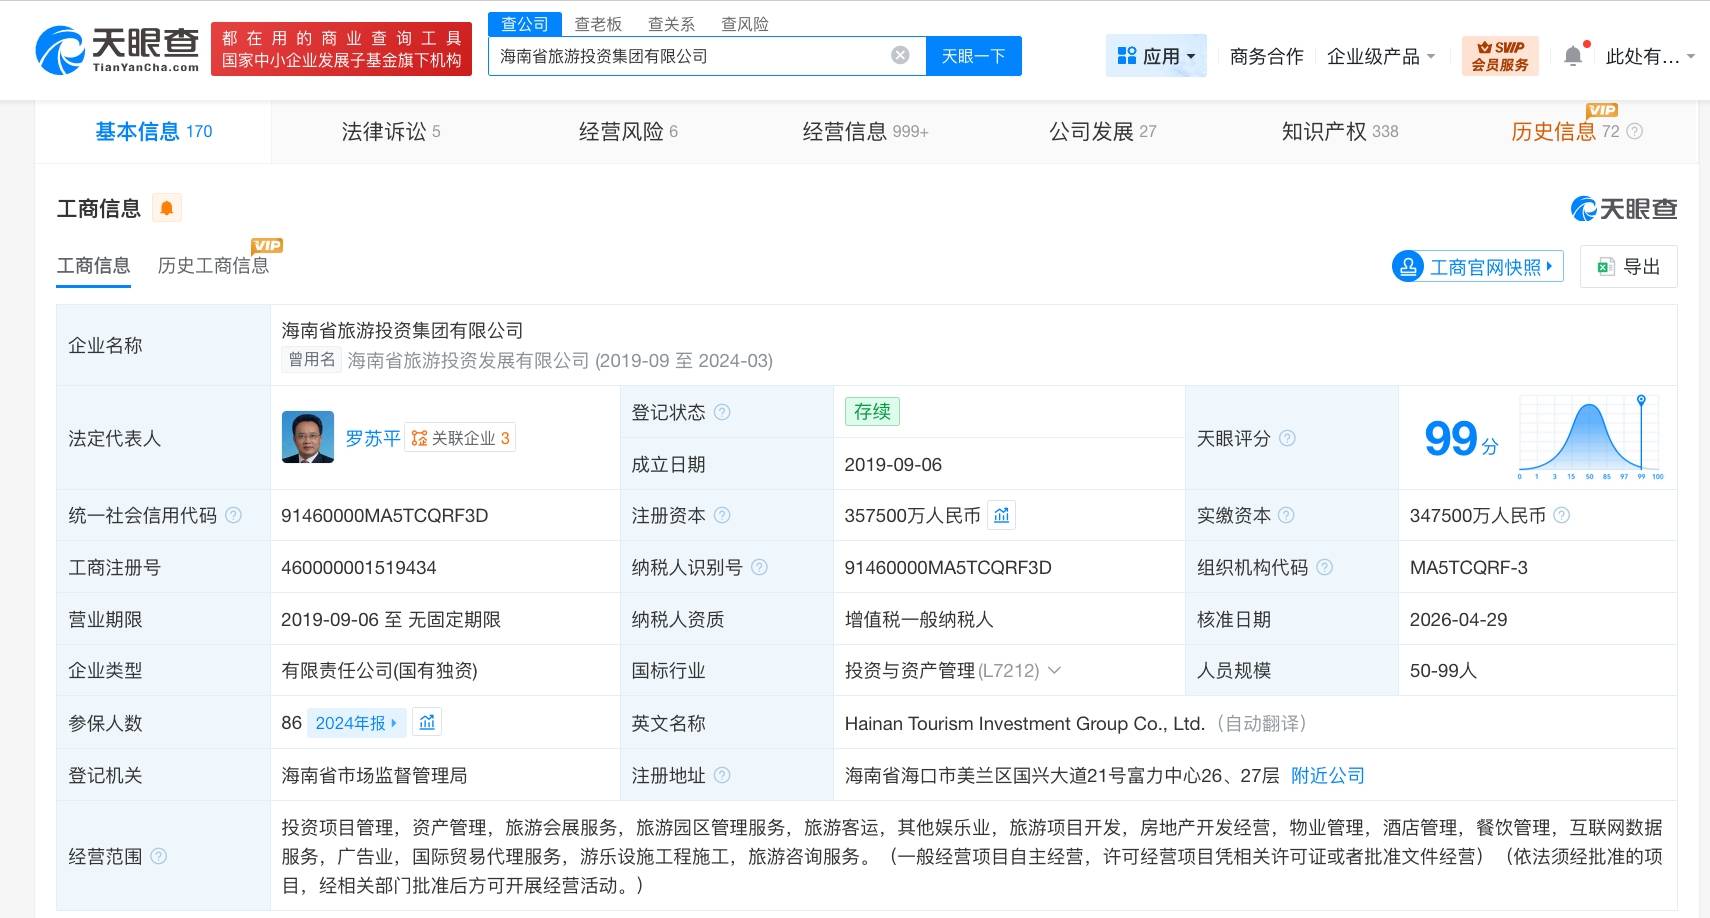This screenshot has height=918, width=1710.
Task: Open the 经营风险 6 tab
Action: tap(628, 131)
